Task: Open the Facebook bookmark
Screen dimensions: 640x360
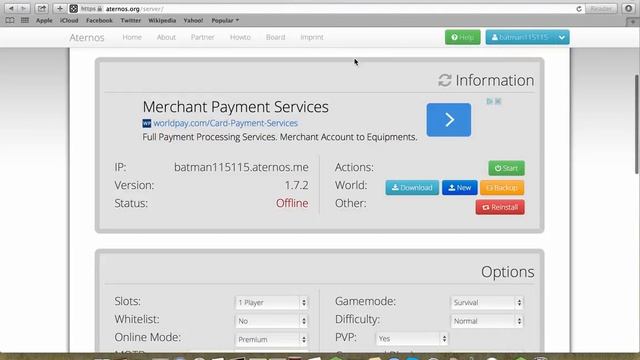Action: (99, 20)
